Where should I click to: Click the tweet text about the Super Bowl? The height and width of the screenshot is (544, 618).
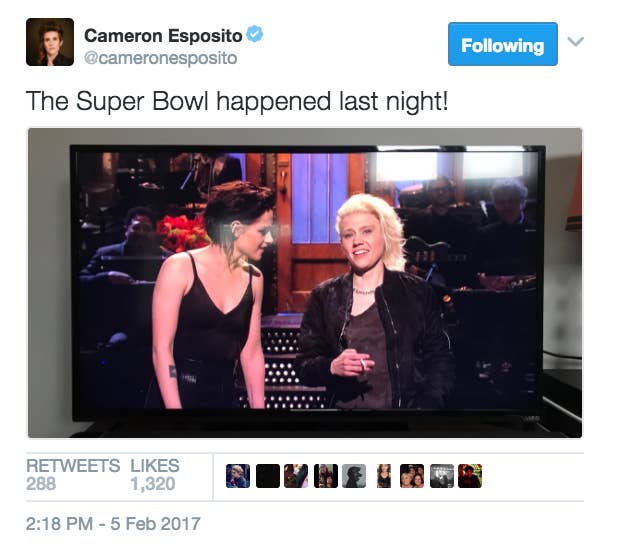point(237,101)
